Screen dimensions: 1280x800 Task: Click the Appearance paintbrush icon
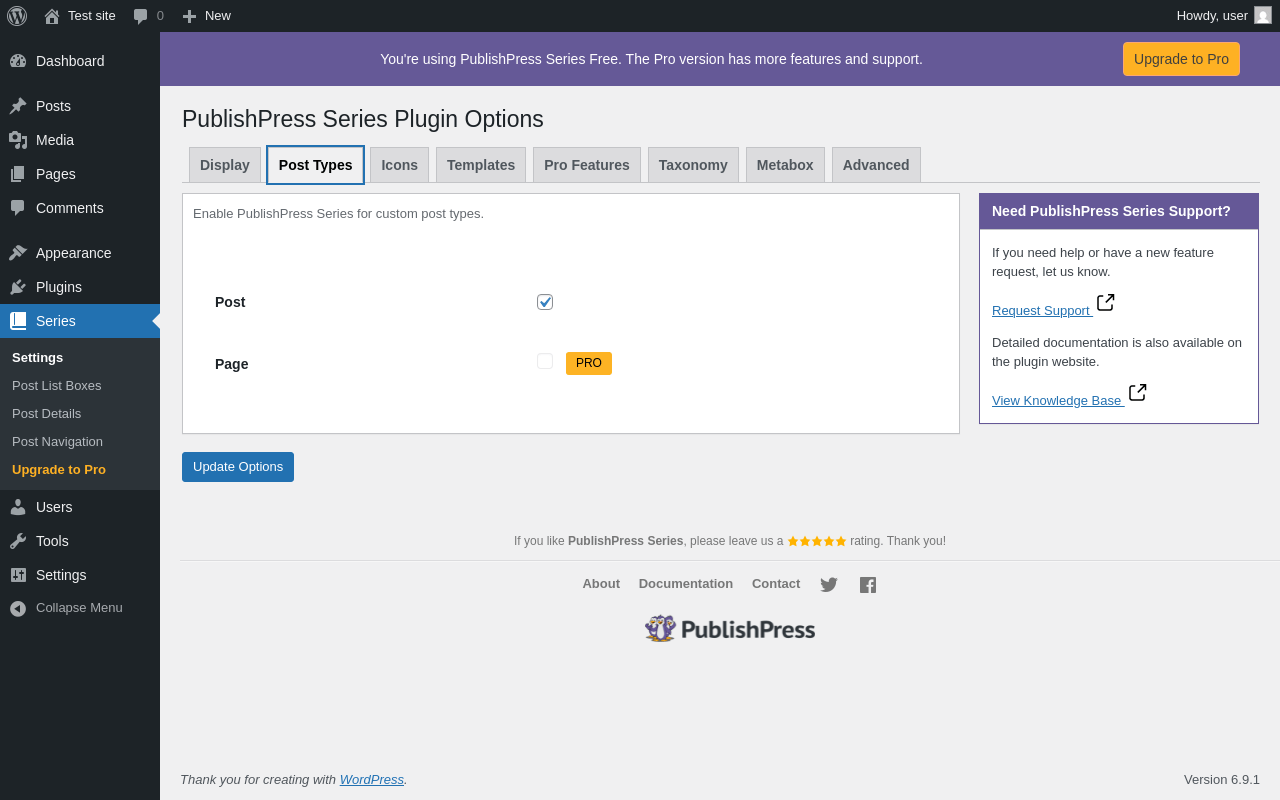[18, 253]
